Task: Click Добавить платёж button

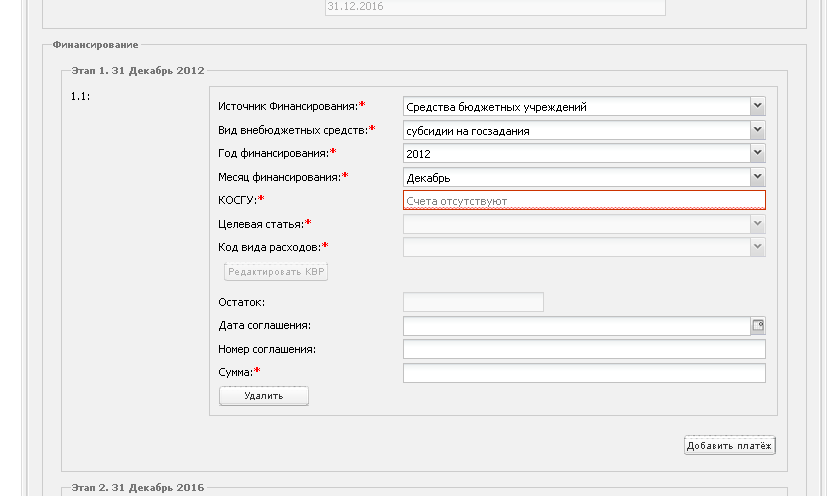Action: pyautogui.click(x=730, y=445)
